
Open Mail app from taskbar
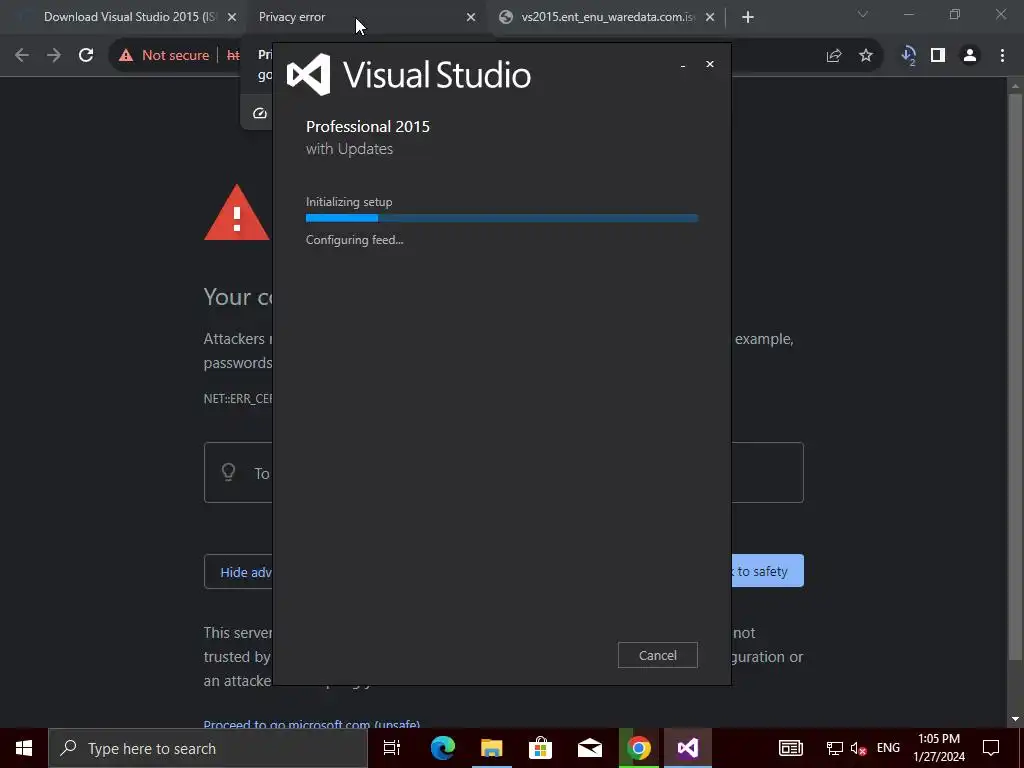click(x=590, y=748)
